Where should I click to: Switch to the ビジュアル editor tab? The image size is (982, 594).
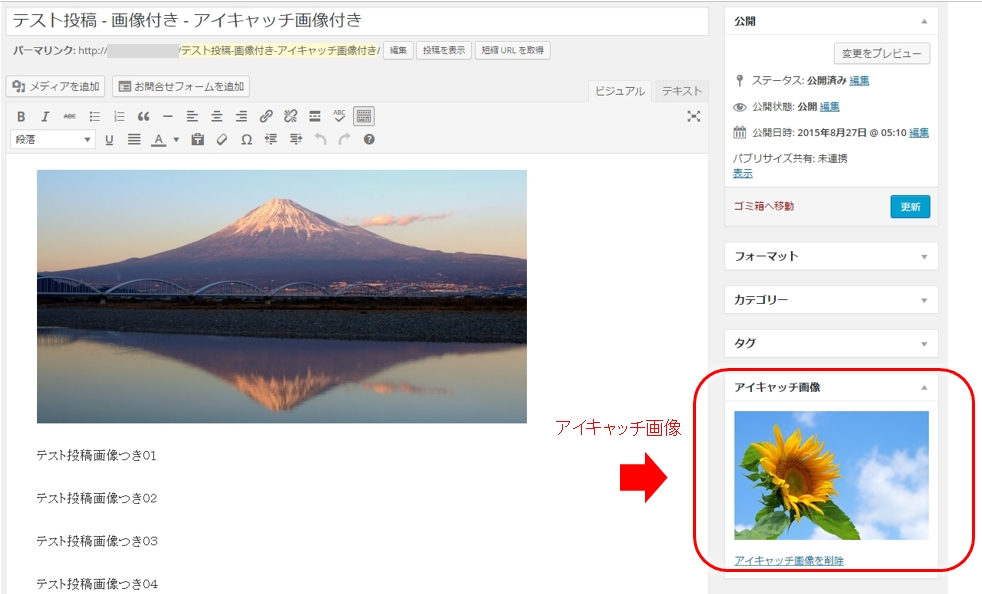click(619, 91)
